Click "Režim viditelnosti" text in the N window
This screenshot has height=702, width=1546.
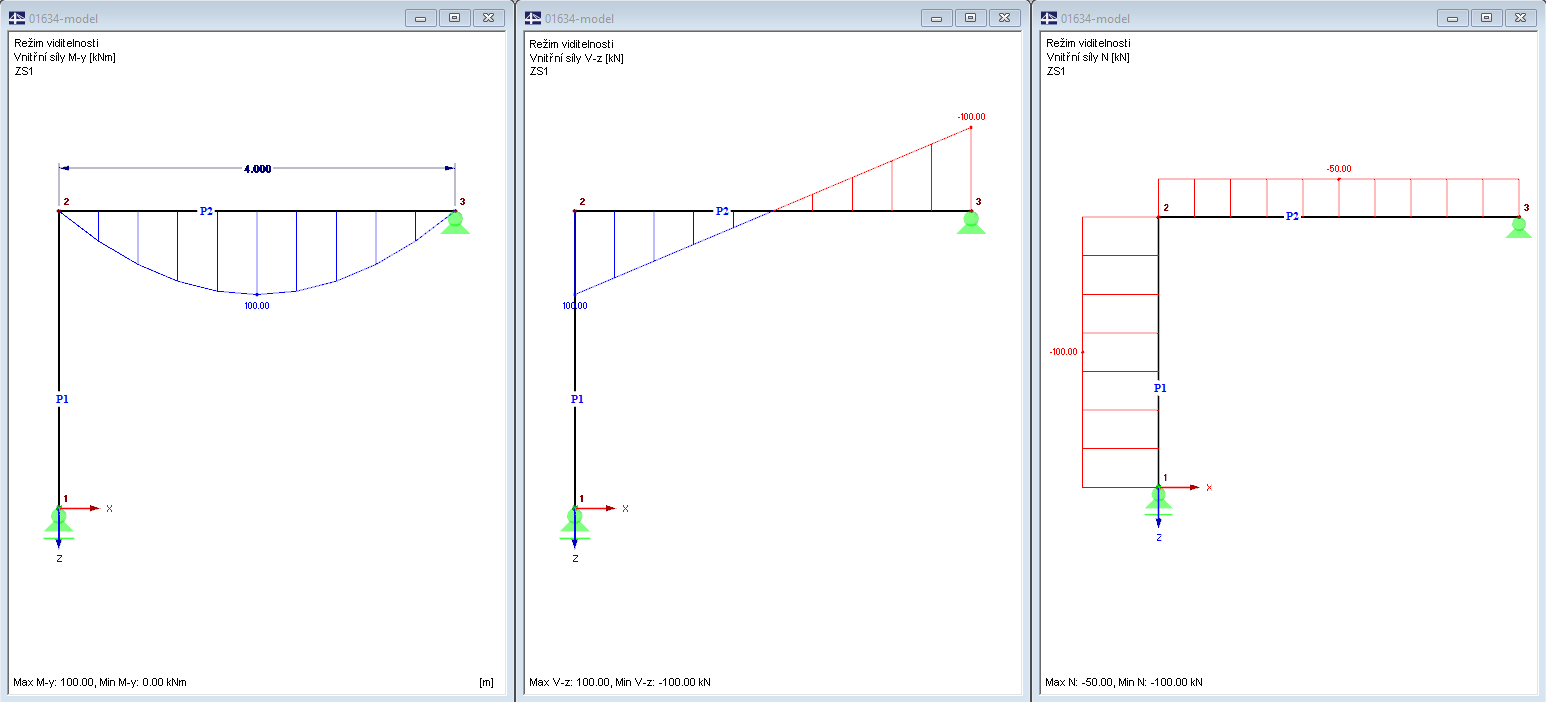(x=1088, y=43)
